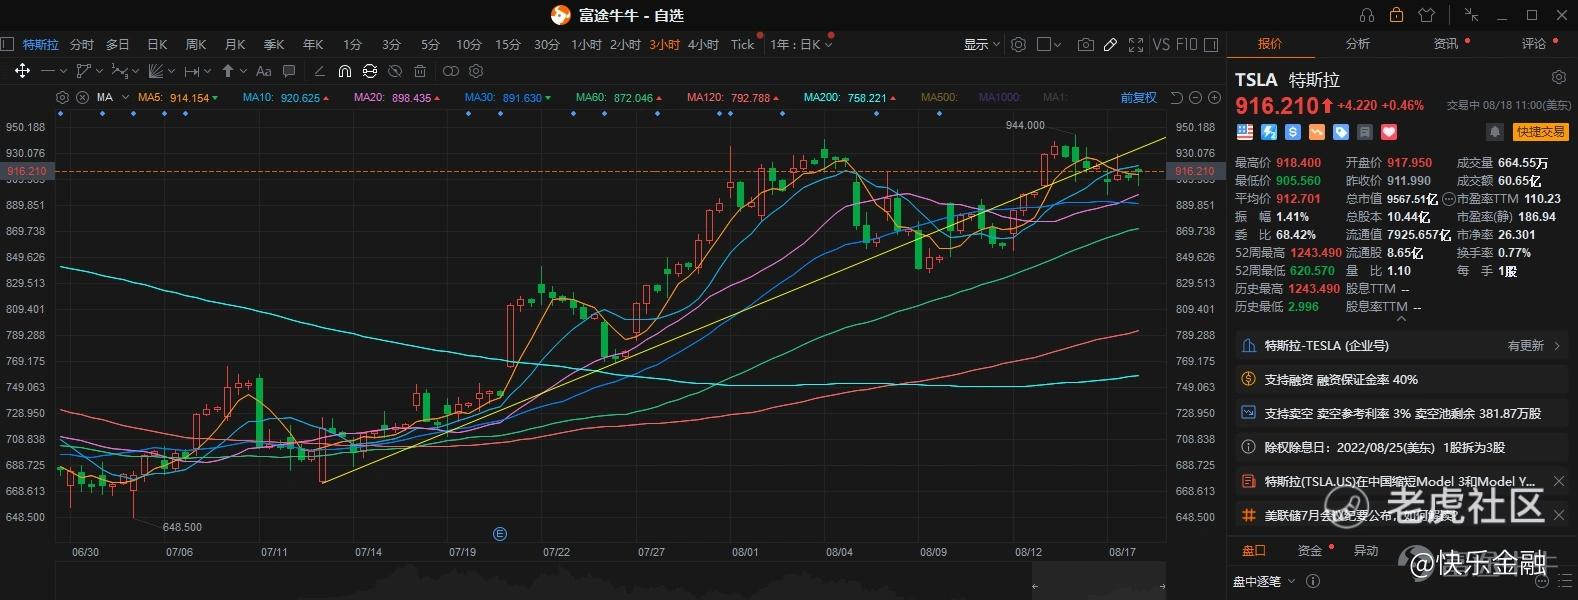Enter fullscreen chart mode

pos(1135,44)
